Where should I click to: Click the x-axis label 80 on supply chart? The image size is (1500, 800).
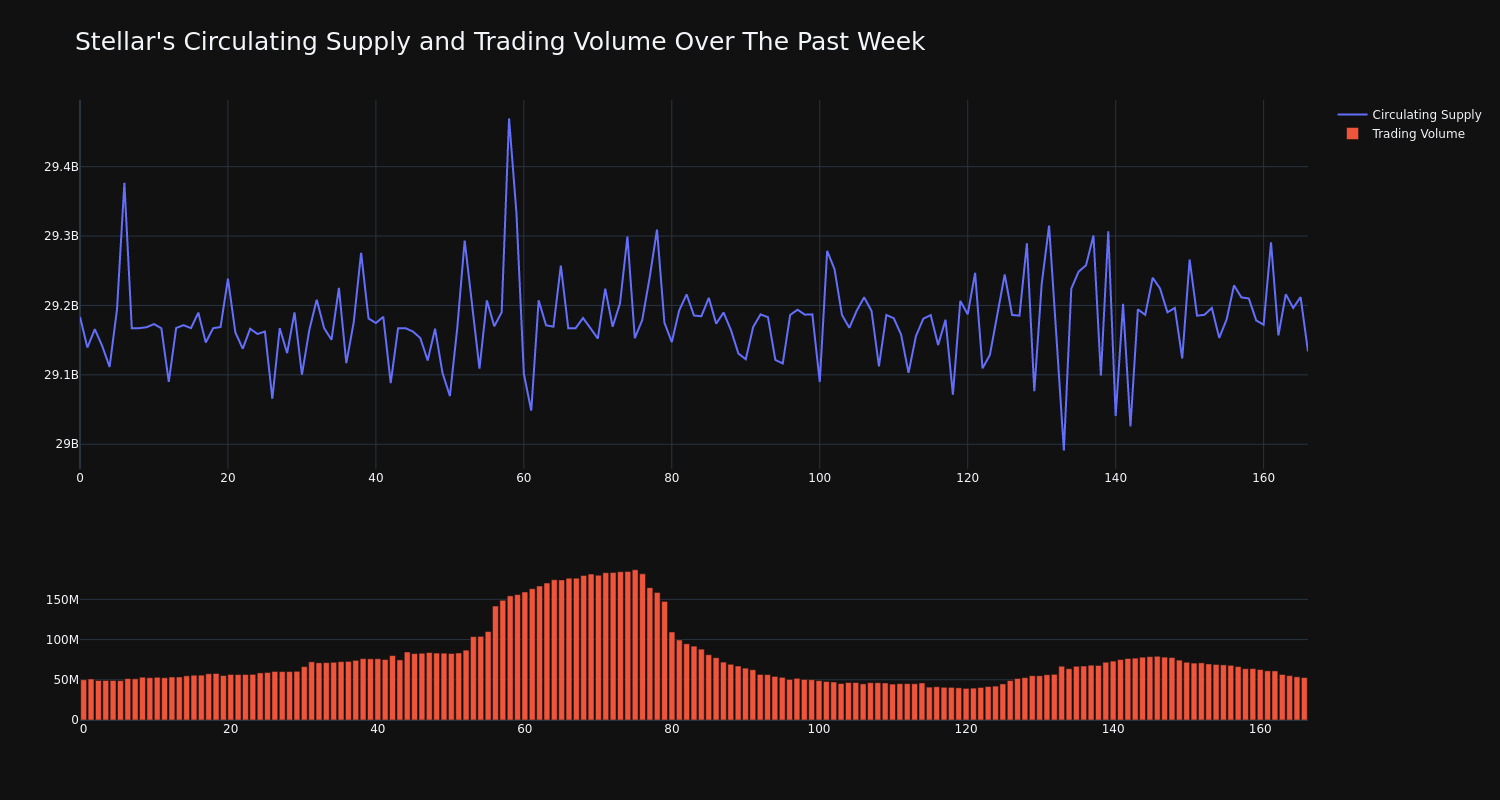(672, 478)
